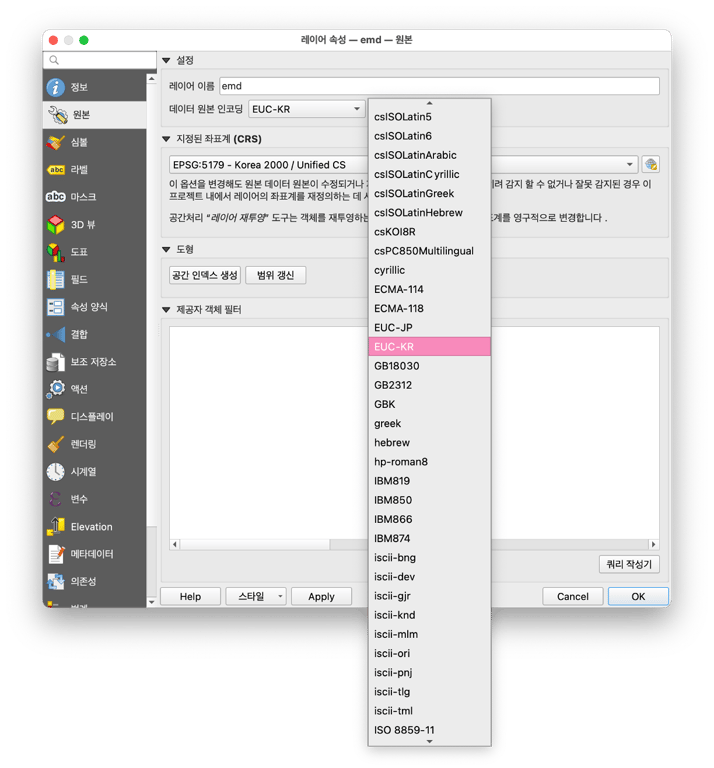Choose csKOI8R encoding
The height and width of the screenshot is (768, 714).
(429, 232)
